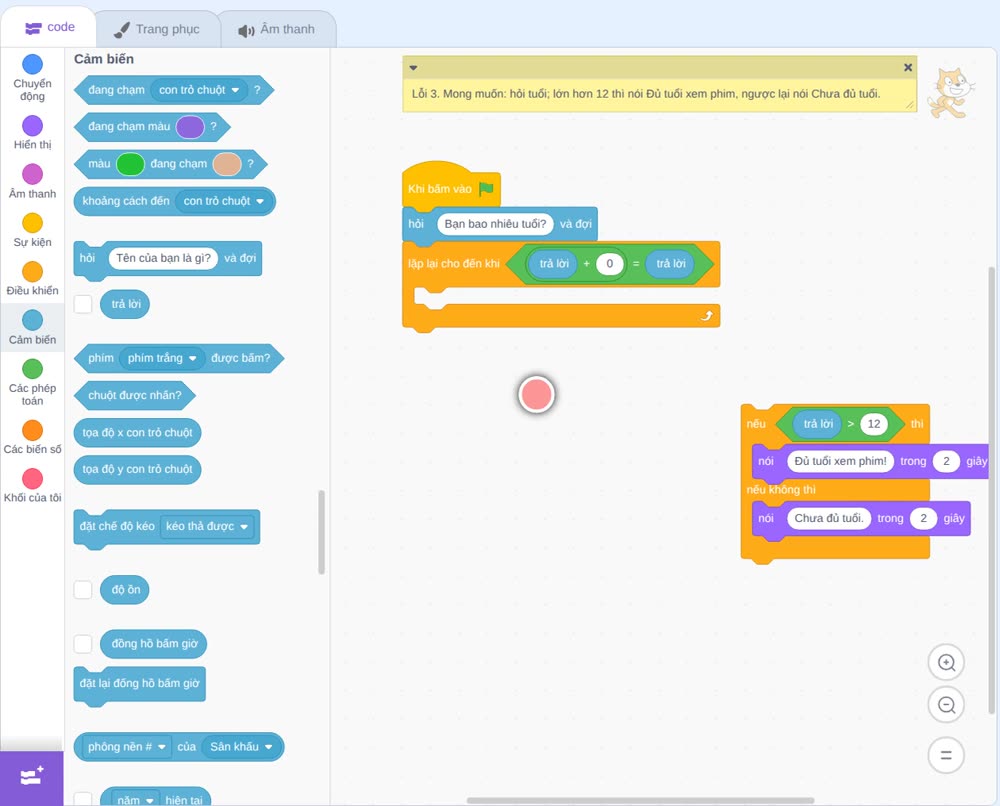
Task: Enable the 'đồng hồ bấm giờ' monitor checkbox
Action: click(x=83, y=644)
